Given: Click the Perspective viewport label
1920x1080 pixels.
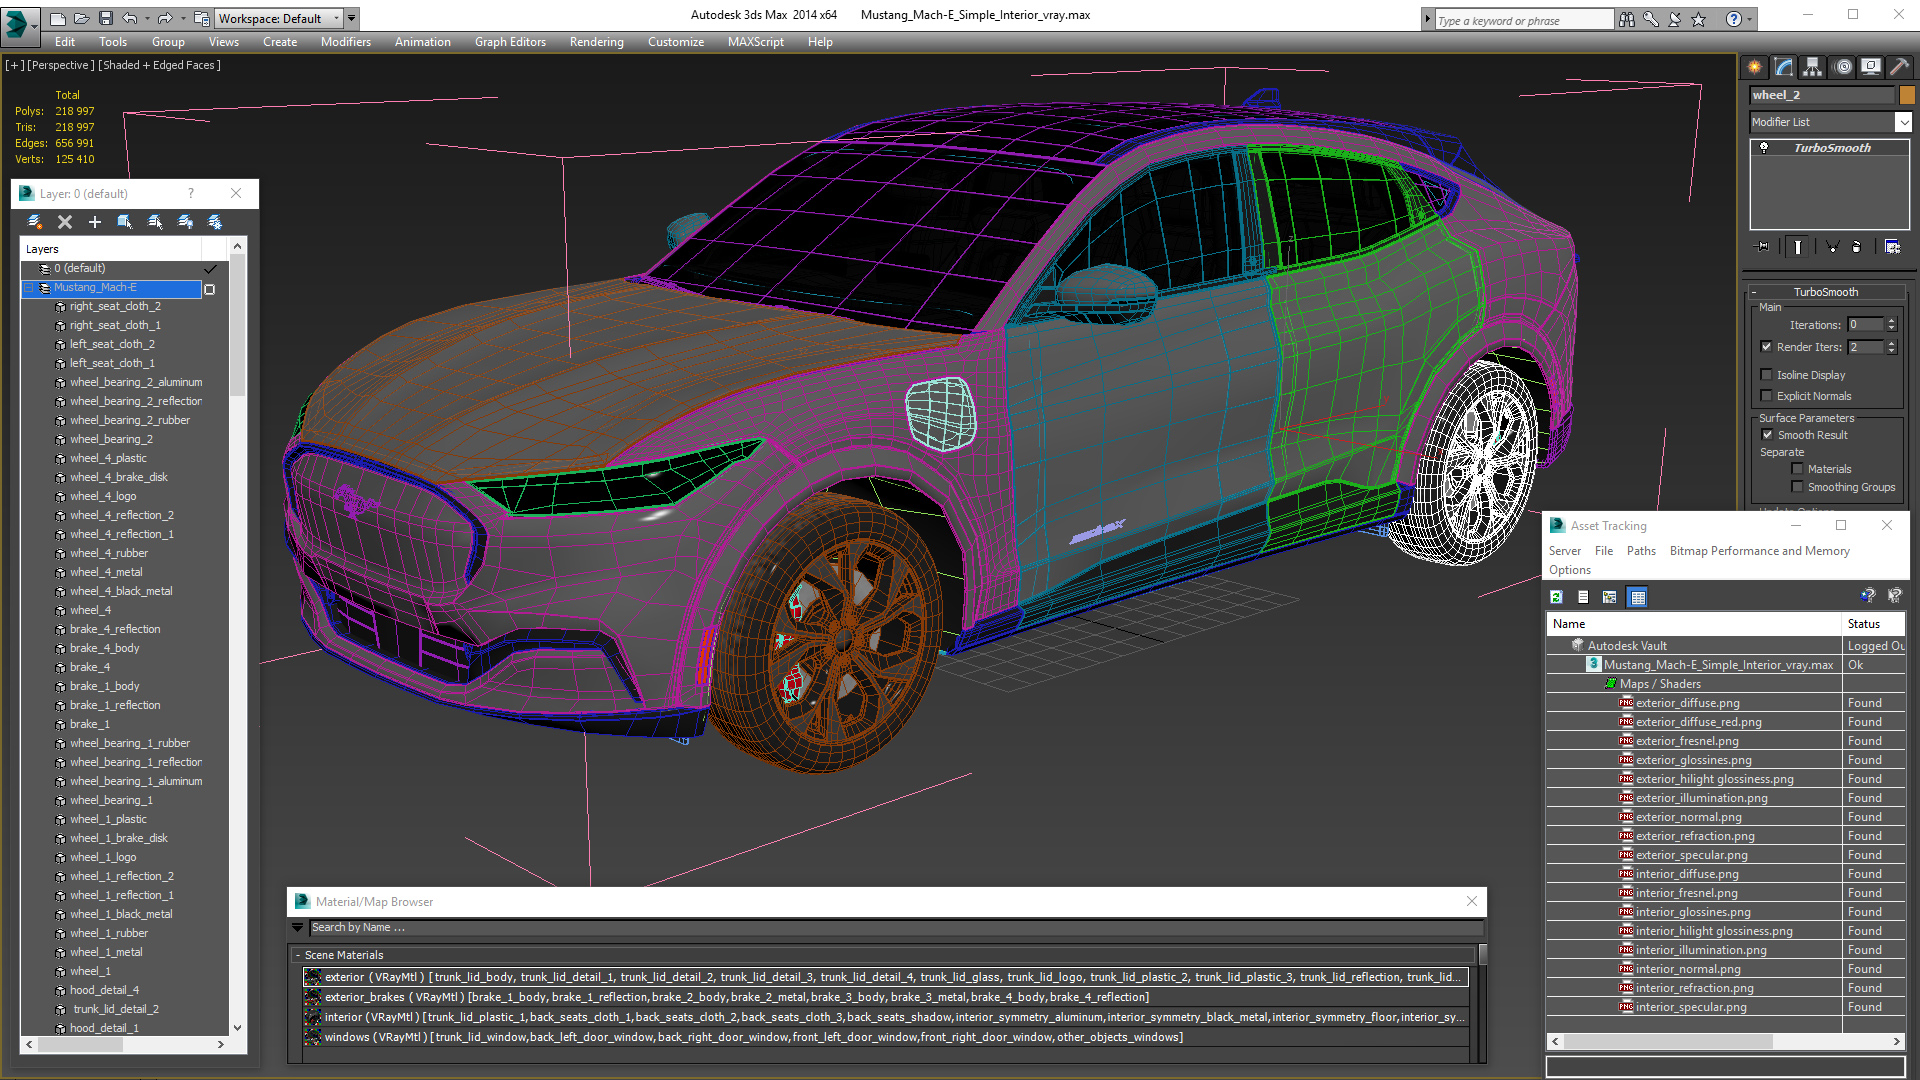Looking at the screenshot, I should click(61, 65).
